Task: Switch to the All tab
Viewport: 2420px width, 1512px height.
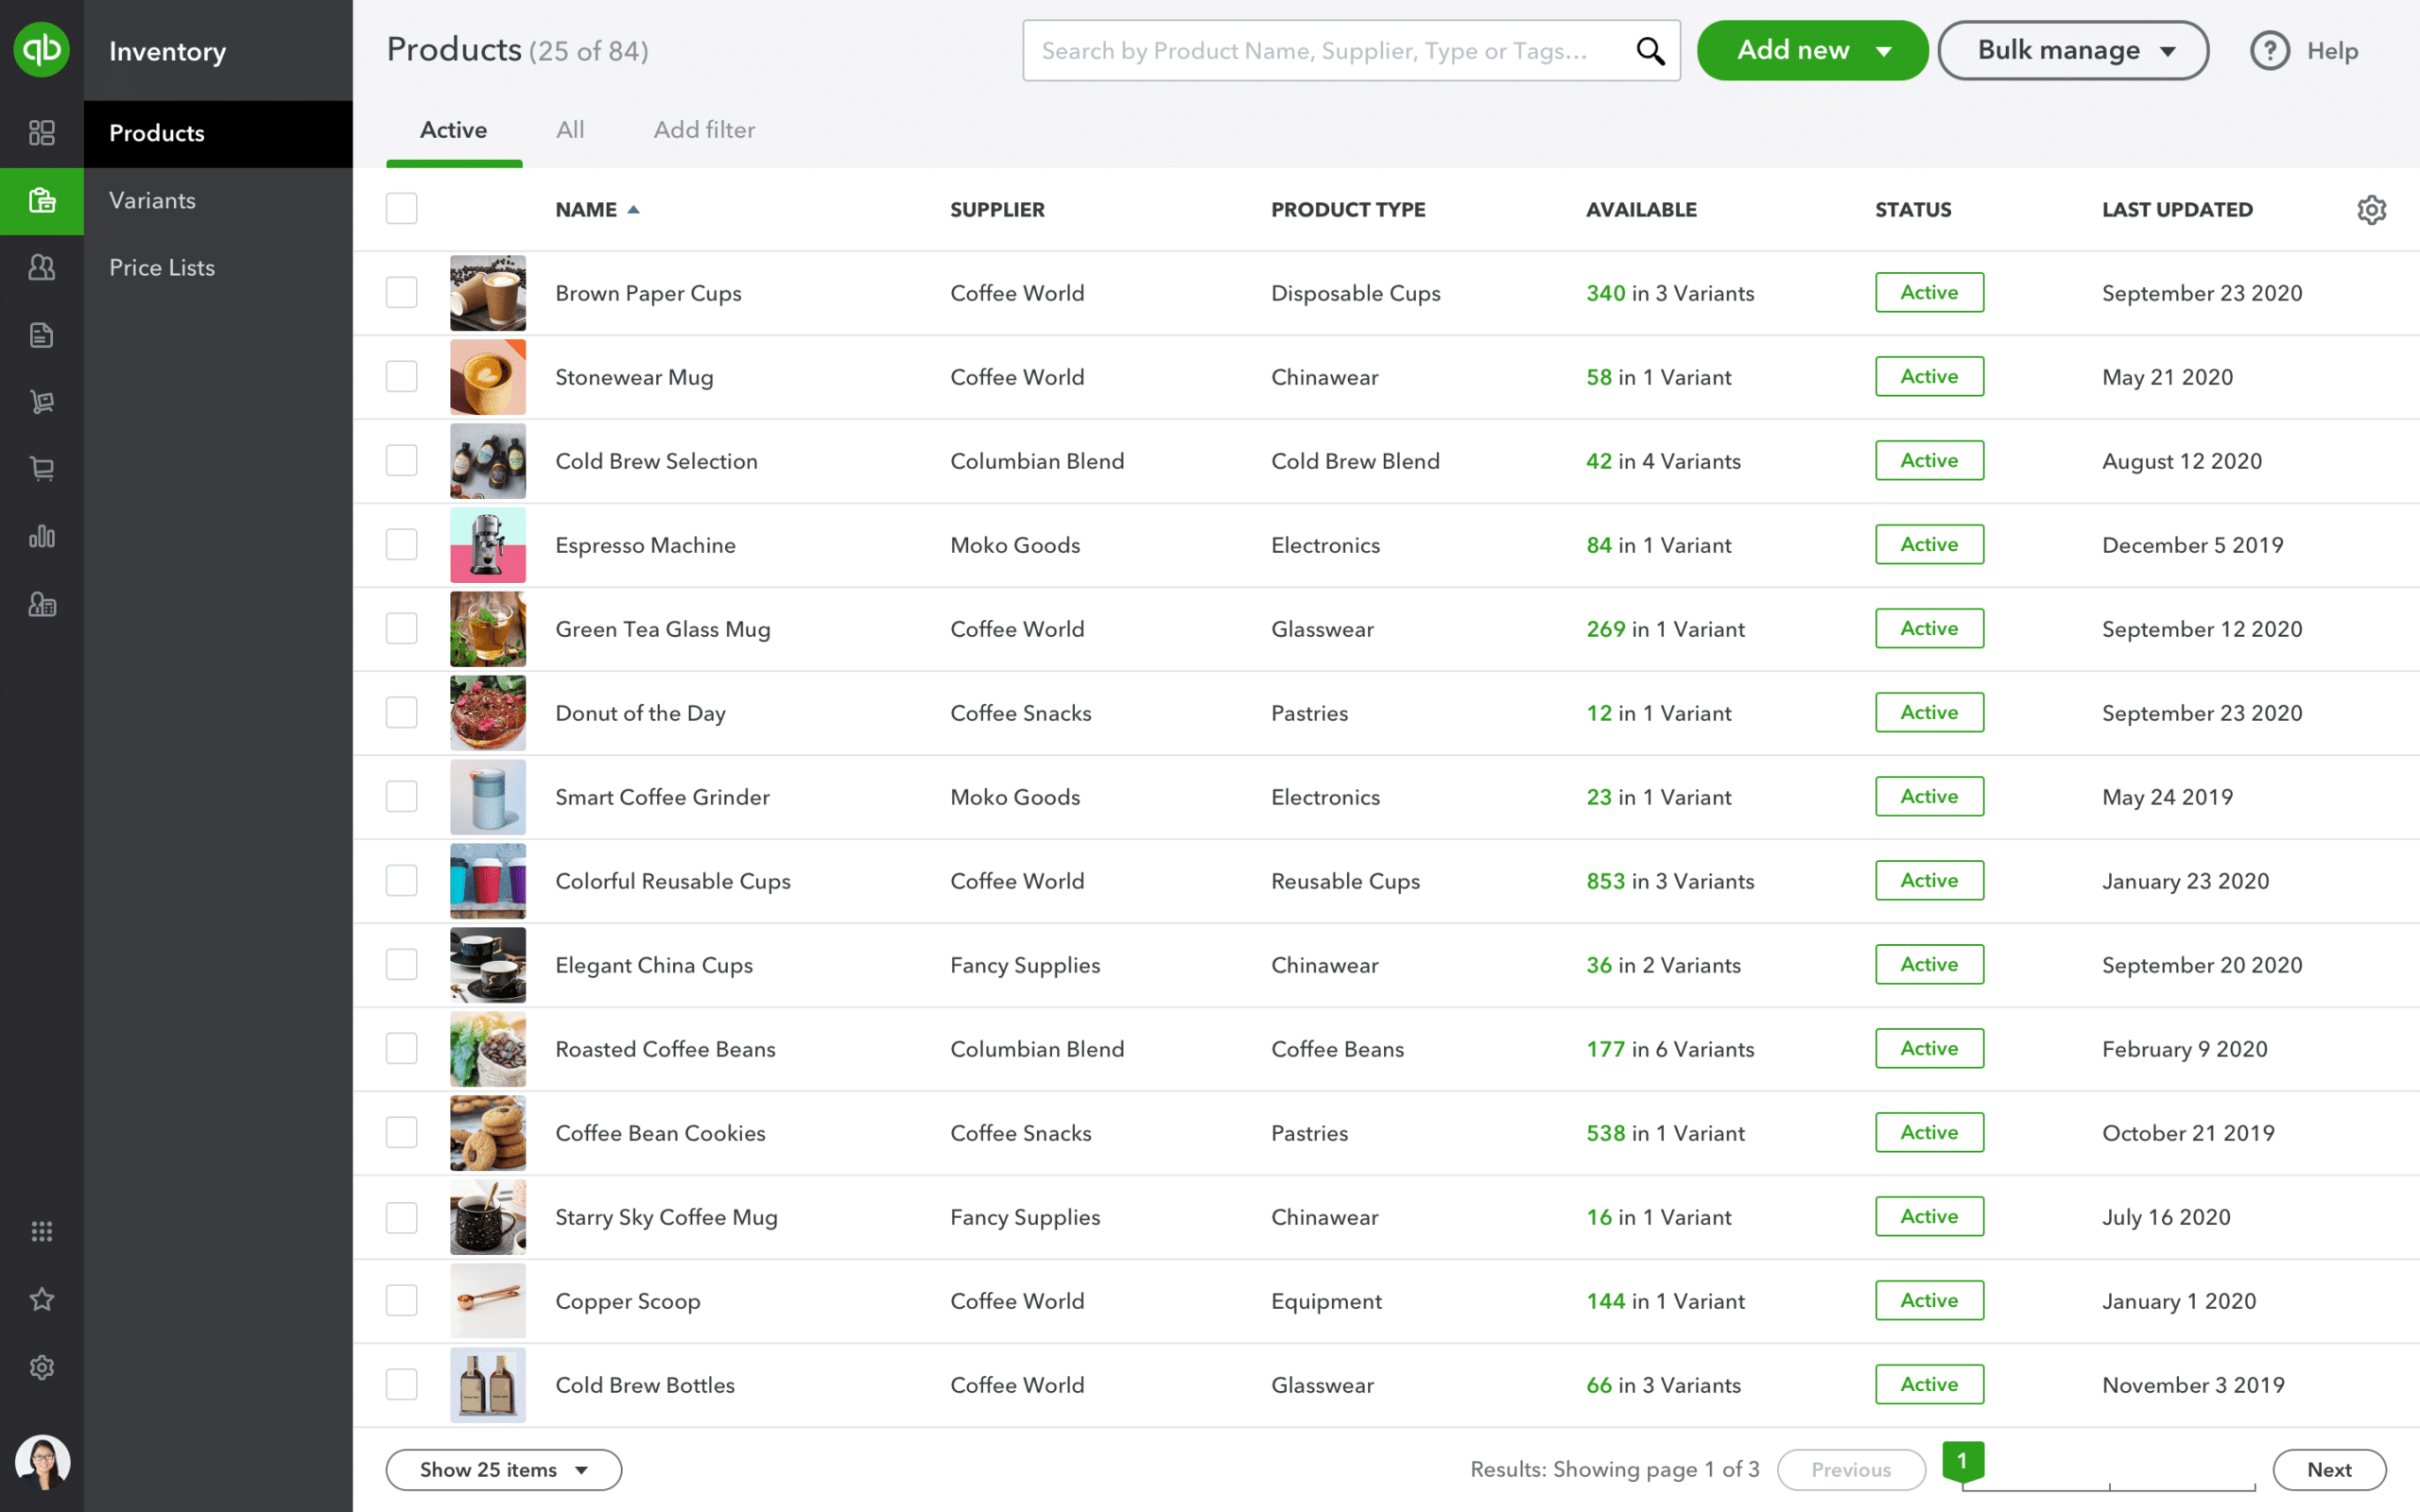Action: [x=570, y=130]
